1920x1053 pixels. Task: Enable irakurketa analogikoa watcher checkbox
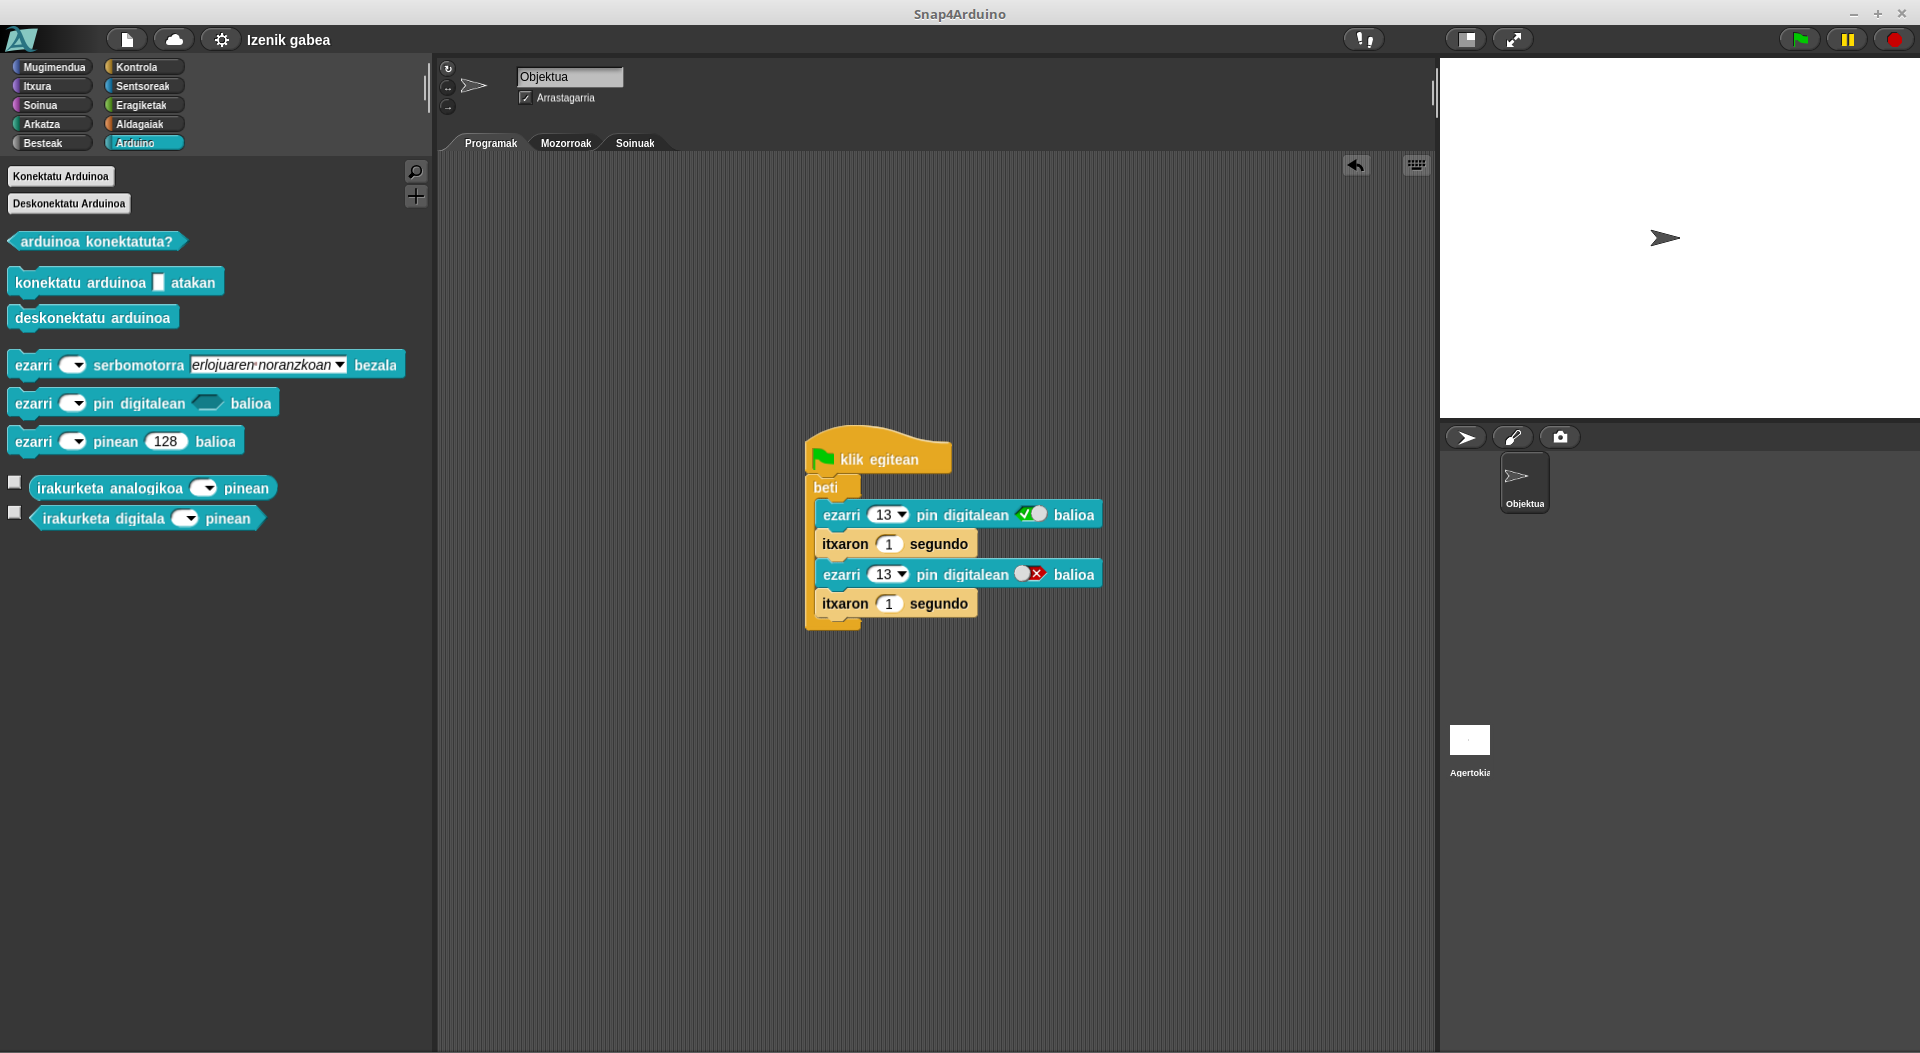[x=15, y=482]
